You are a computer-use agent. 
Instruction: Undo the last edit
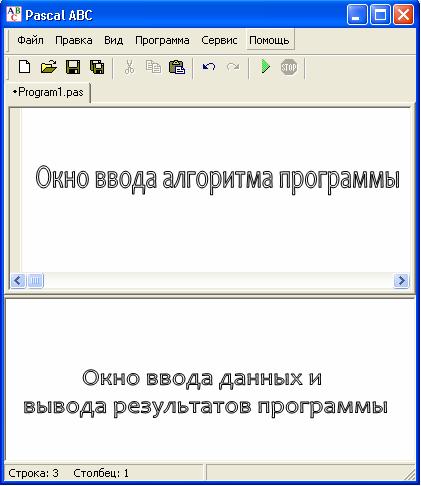tap(209, 67)
